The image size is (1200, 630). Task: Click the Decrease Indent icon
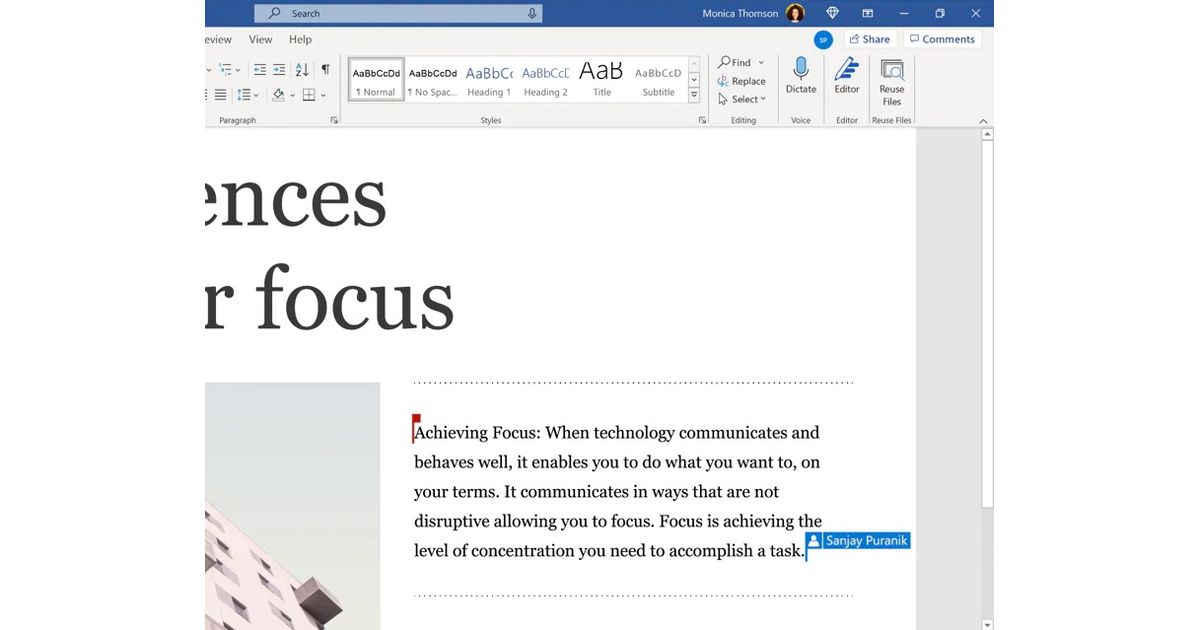click(260, 70)
